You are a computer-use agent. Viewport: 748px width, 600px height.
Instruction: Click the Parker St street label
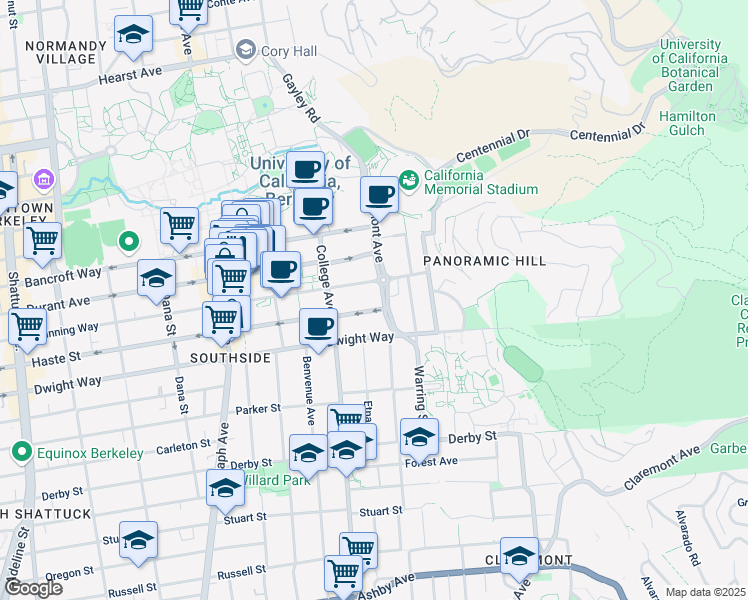tap(258, 409)
